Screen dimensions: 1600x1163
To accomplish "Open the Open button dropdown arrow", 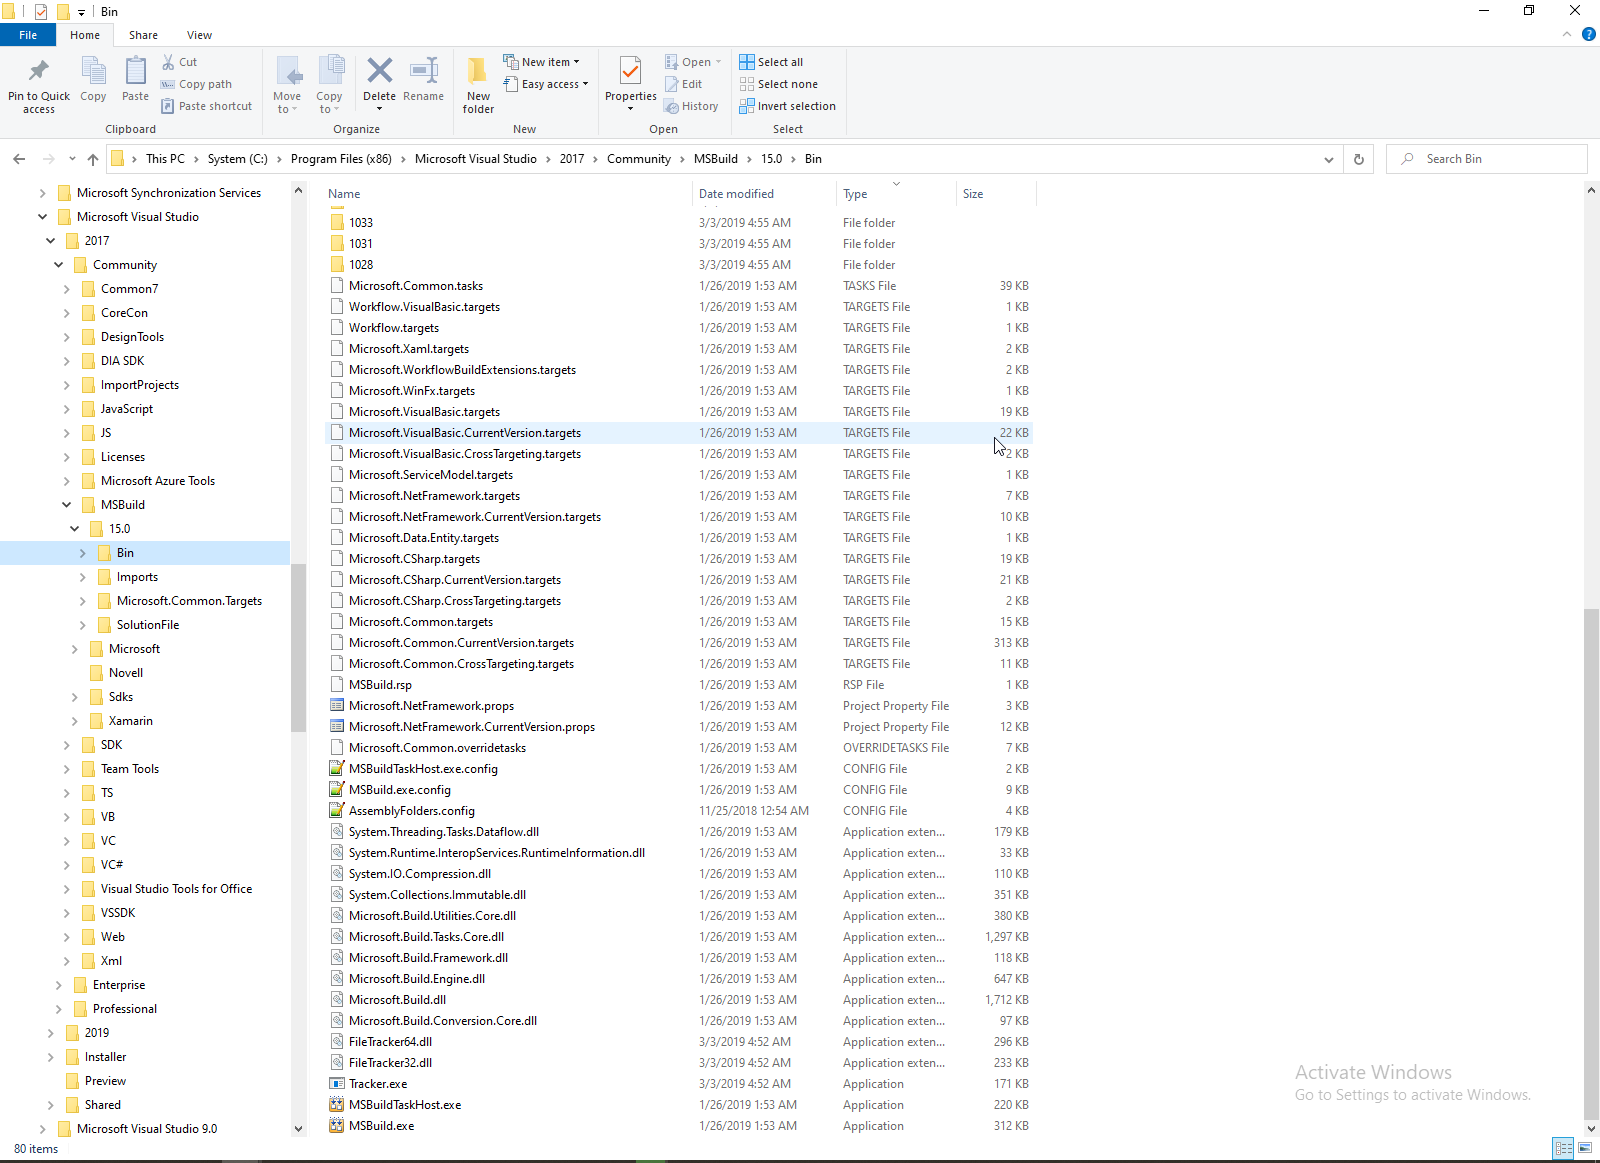I will (x=718, y=62).
